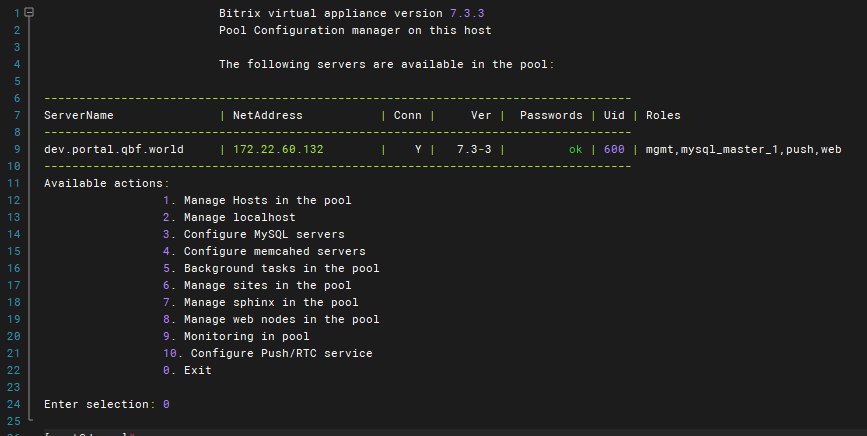
Task: Click 'The following servers are available in the pool:'
Action: pos(387,64)
